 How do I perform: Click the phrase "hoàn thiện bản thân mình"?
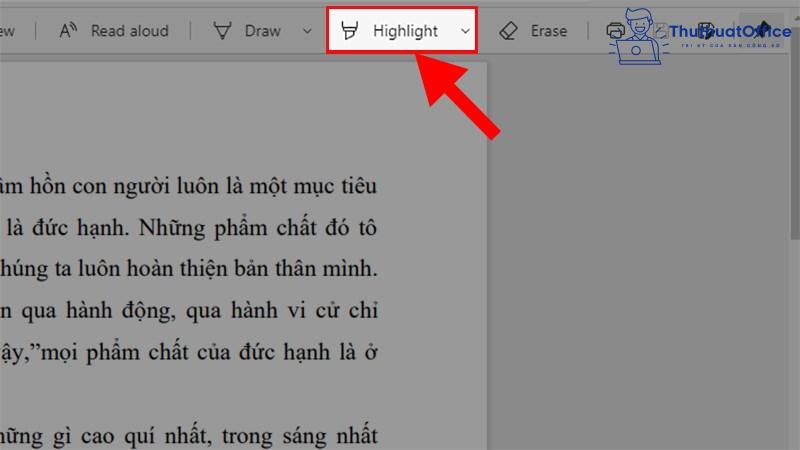point(252,269)
